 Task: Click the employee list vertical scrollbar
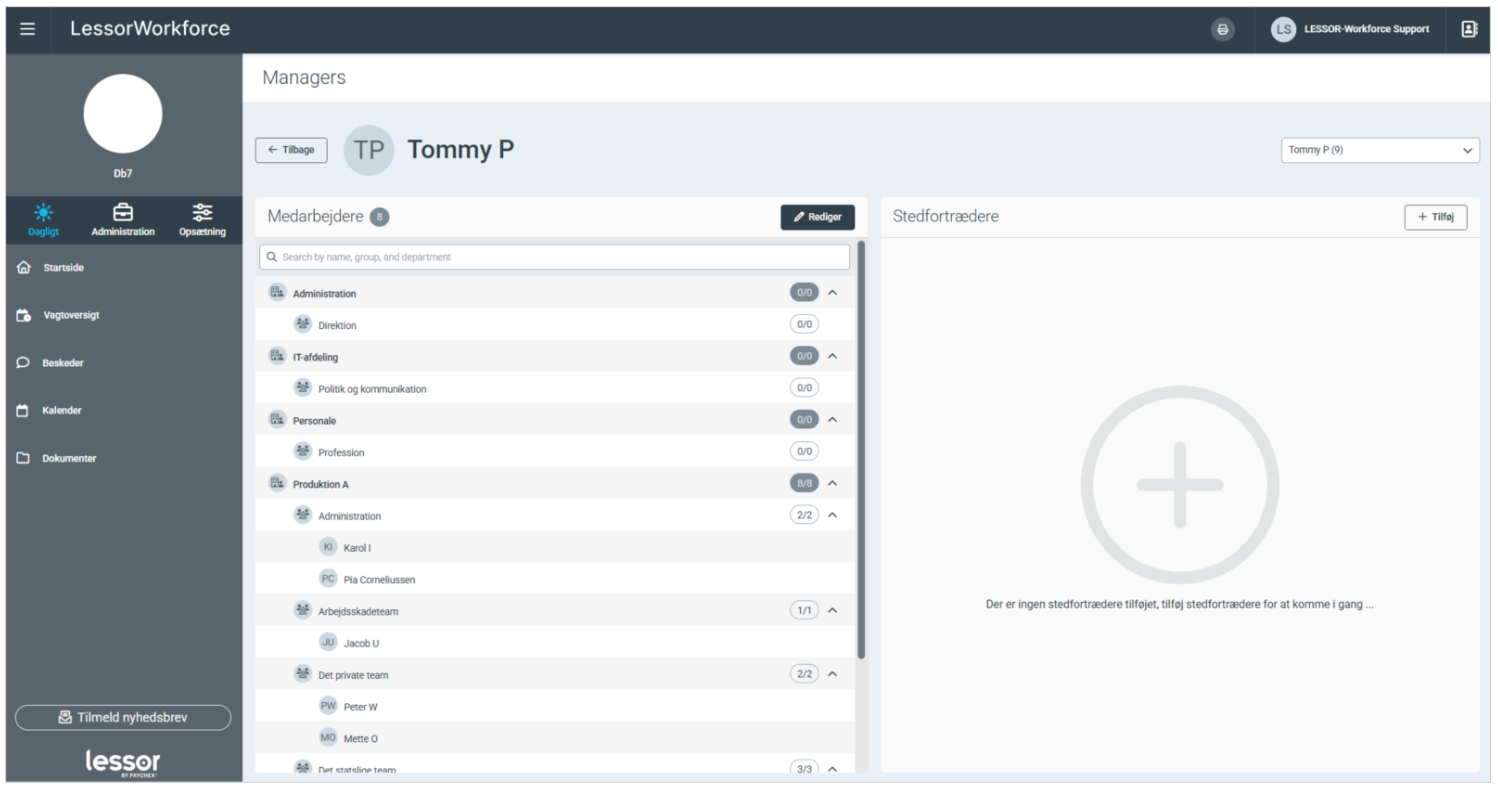coord(861,450)
